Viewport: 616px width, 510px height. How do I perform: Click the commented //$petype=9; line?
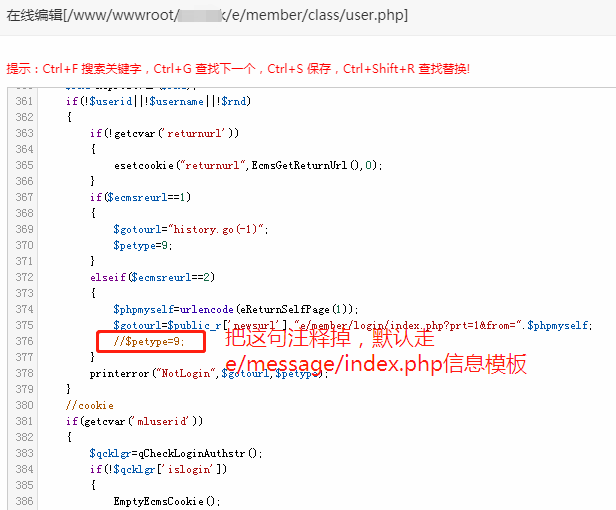pos(149,341)
